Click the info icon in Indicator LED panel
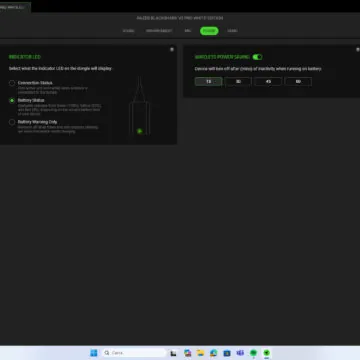360x360 pixels. (172, 49)
